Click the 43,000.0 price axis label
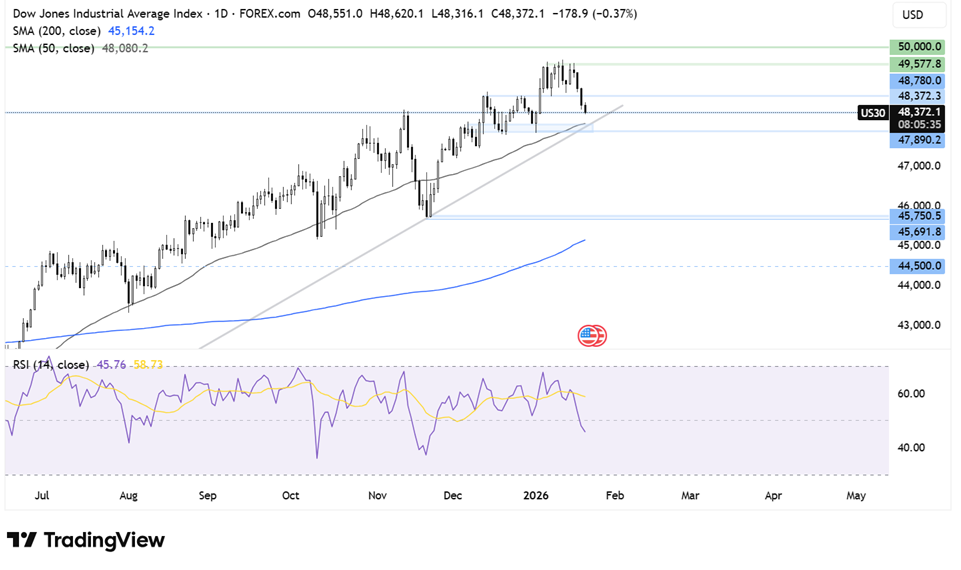The height and width of the screenshot is (570, 961). 919,325
